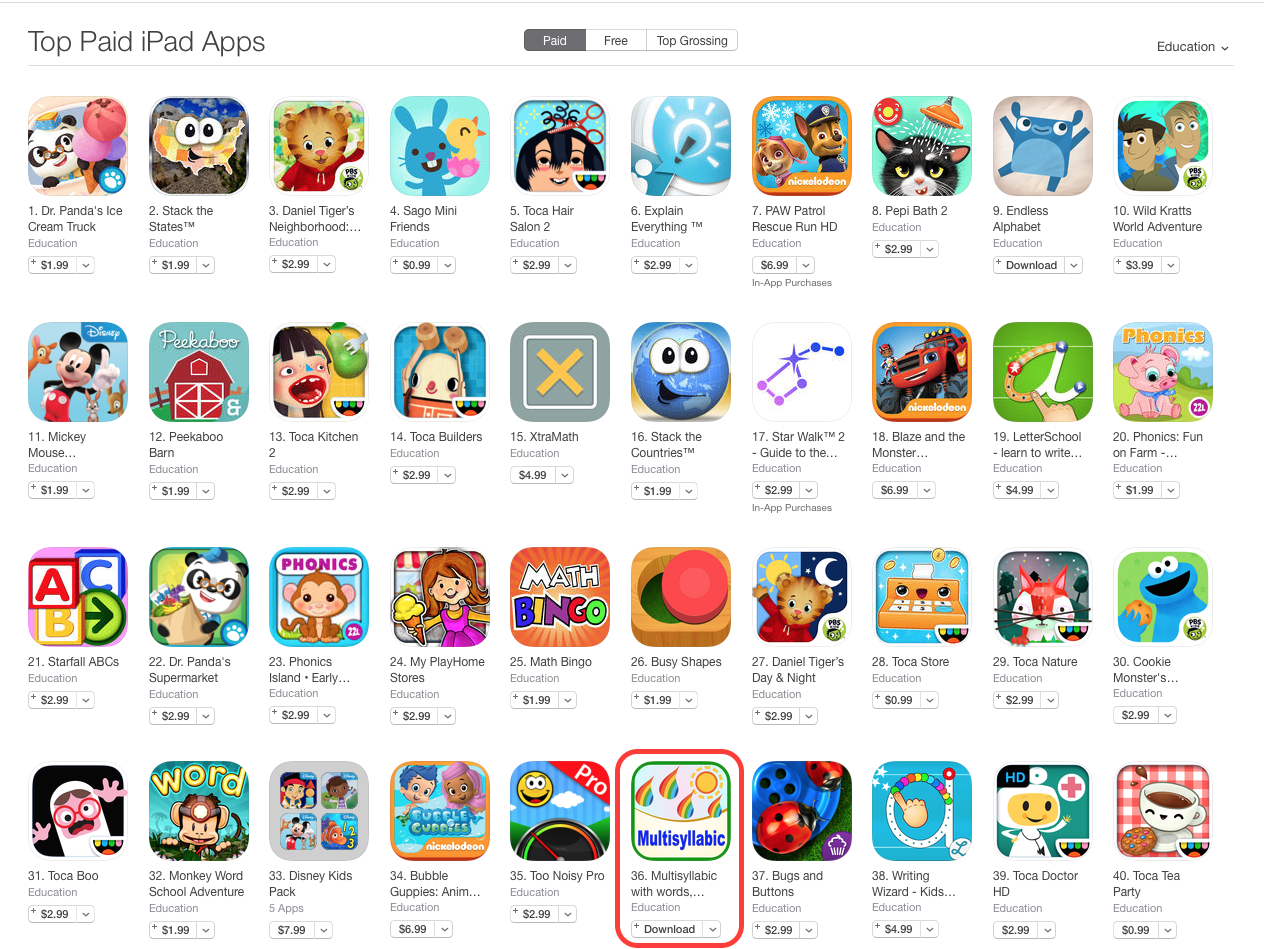Open the Too Noisy Pro app icon
This screenshot has height=949, width=1264.
(x=560, y=811)
